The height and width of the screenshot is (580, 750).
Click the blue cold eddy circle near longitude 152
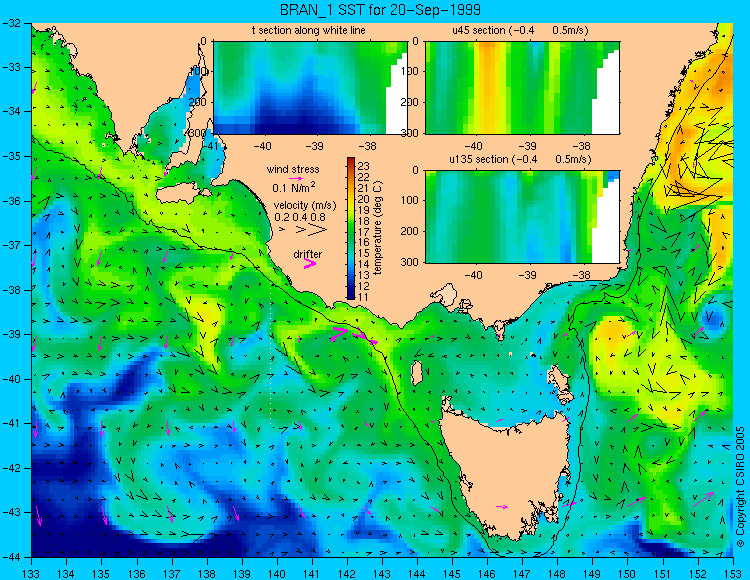coord(713,318)
